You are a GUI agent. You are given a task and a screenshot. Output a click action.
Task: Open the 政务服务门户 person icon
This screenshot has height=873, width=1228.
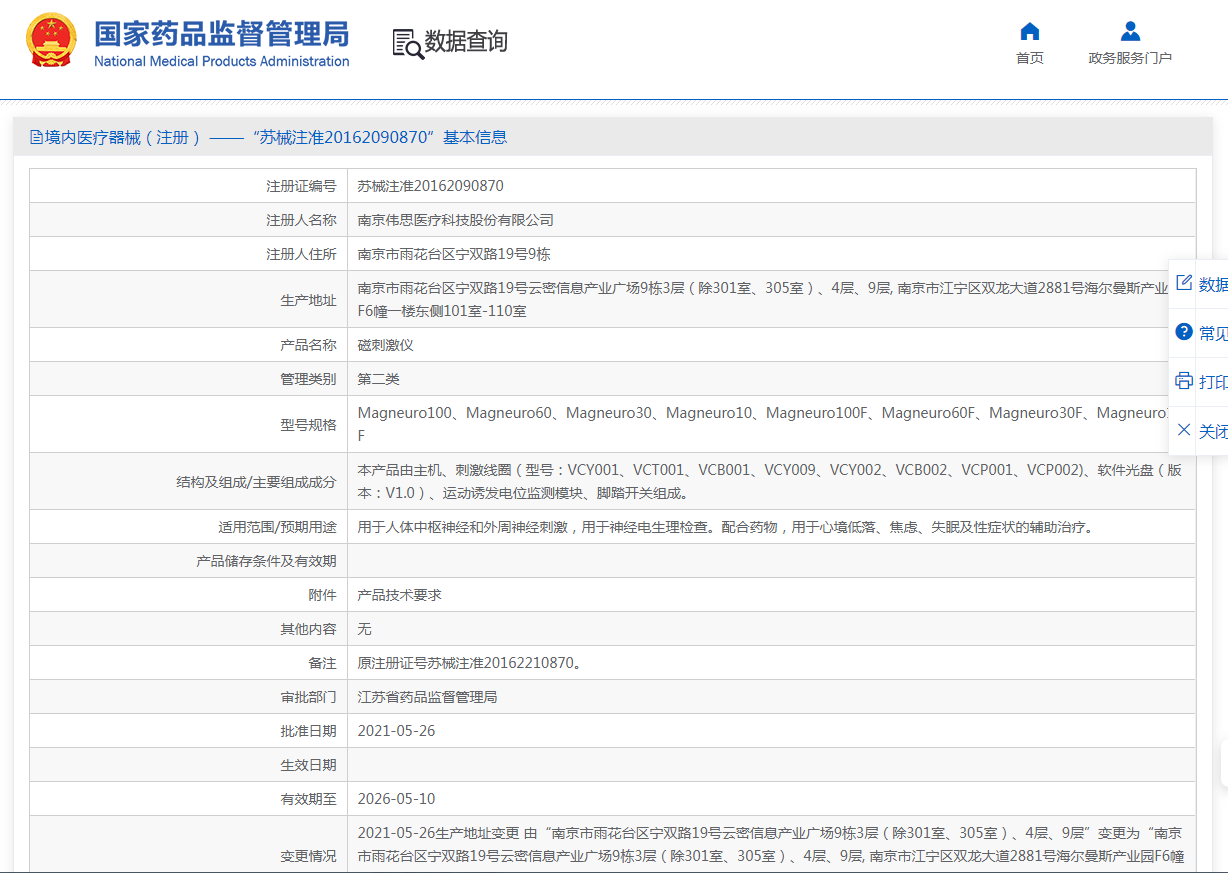point(1130,31)
